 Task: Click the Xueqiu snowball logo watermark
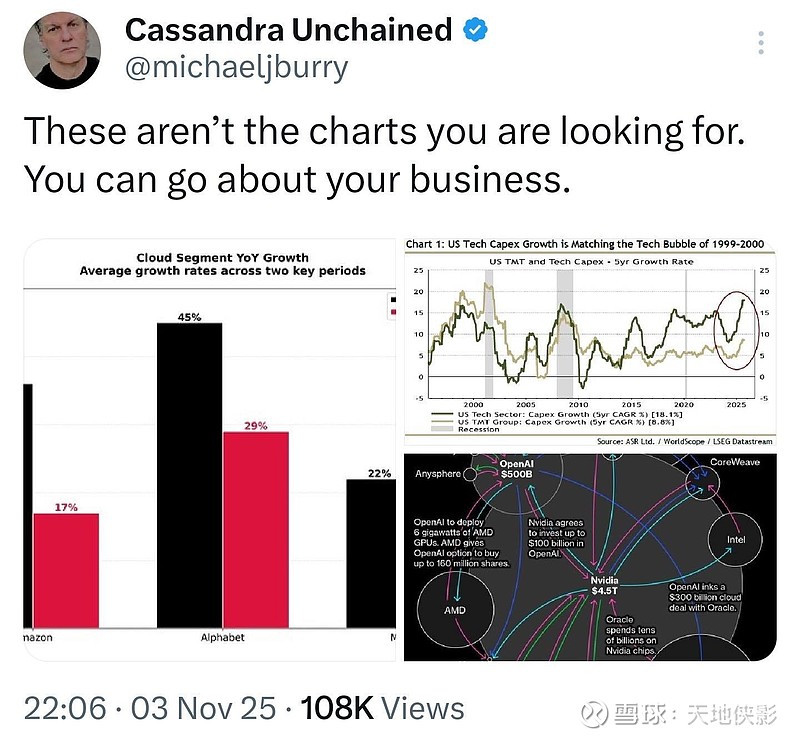tap(599, 712)
